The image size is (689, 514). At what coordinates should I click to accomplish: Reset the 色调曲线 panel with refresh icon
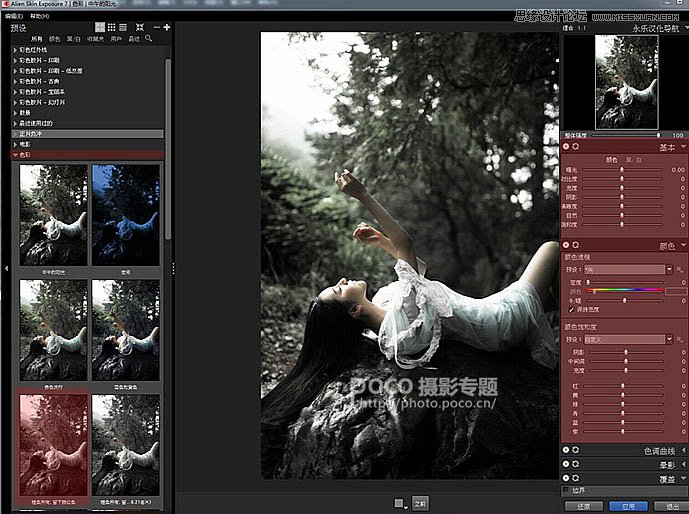[576, 450]
